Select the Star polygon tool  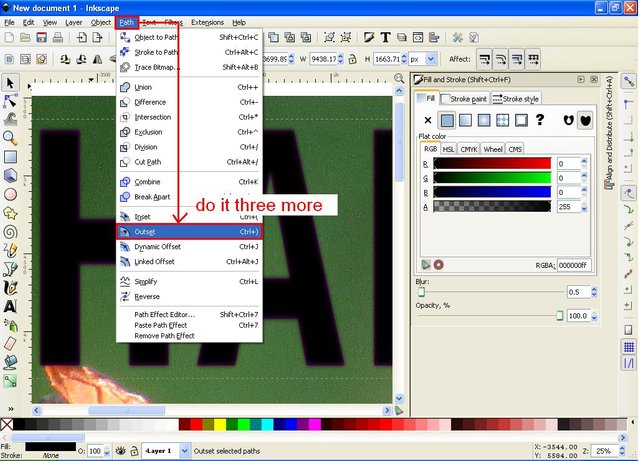10,213
